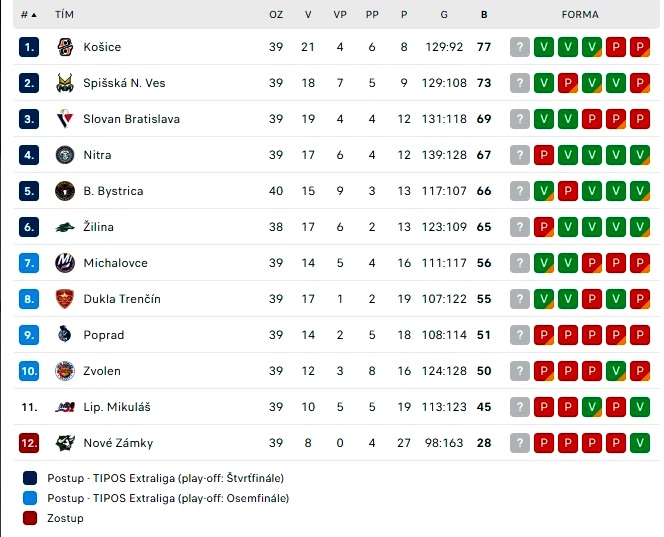Click Nové Zámky's latest green V form badge
The height and width of the screenshot is (537, 664).
point(639,443)
